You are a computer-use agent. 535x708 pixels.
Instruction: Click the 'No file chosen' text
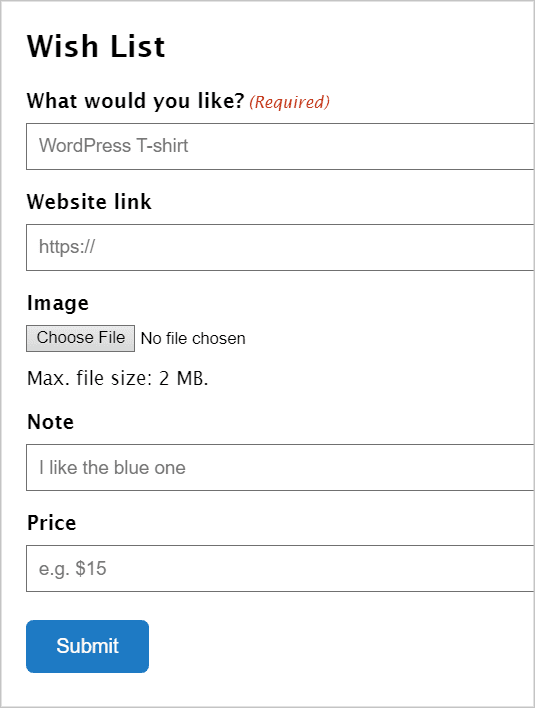tap(193, 338)
